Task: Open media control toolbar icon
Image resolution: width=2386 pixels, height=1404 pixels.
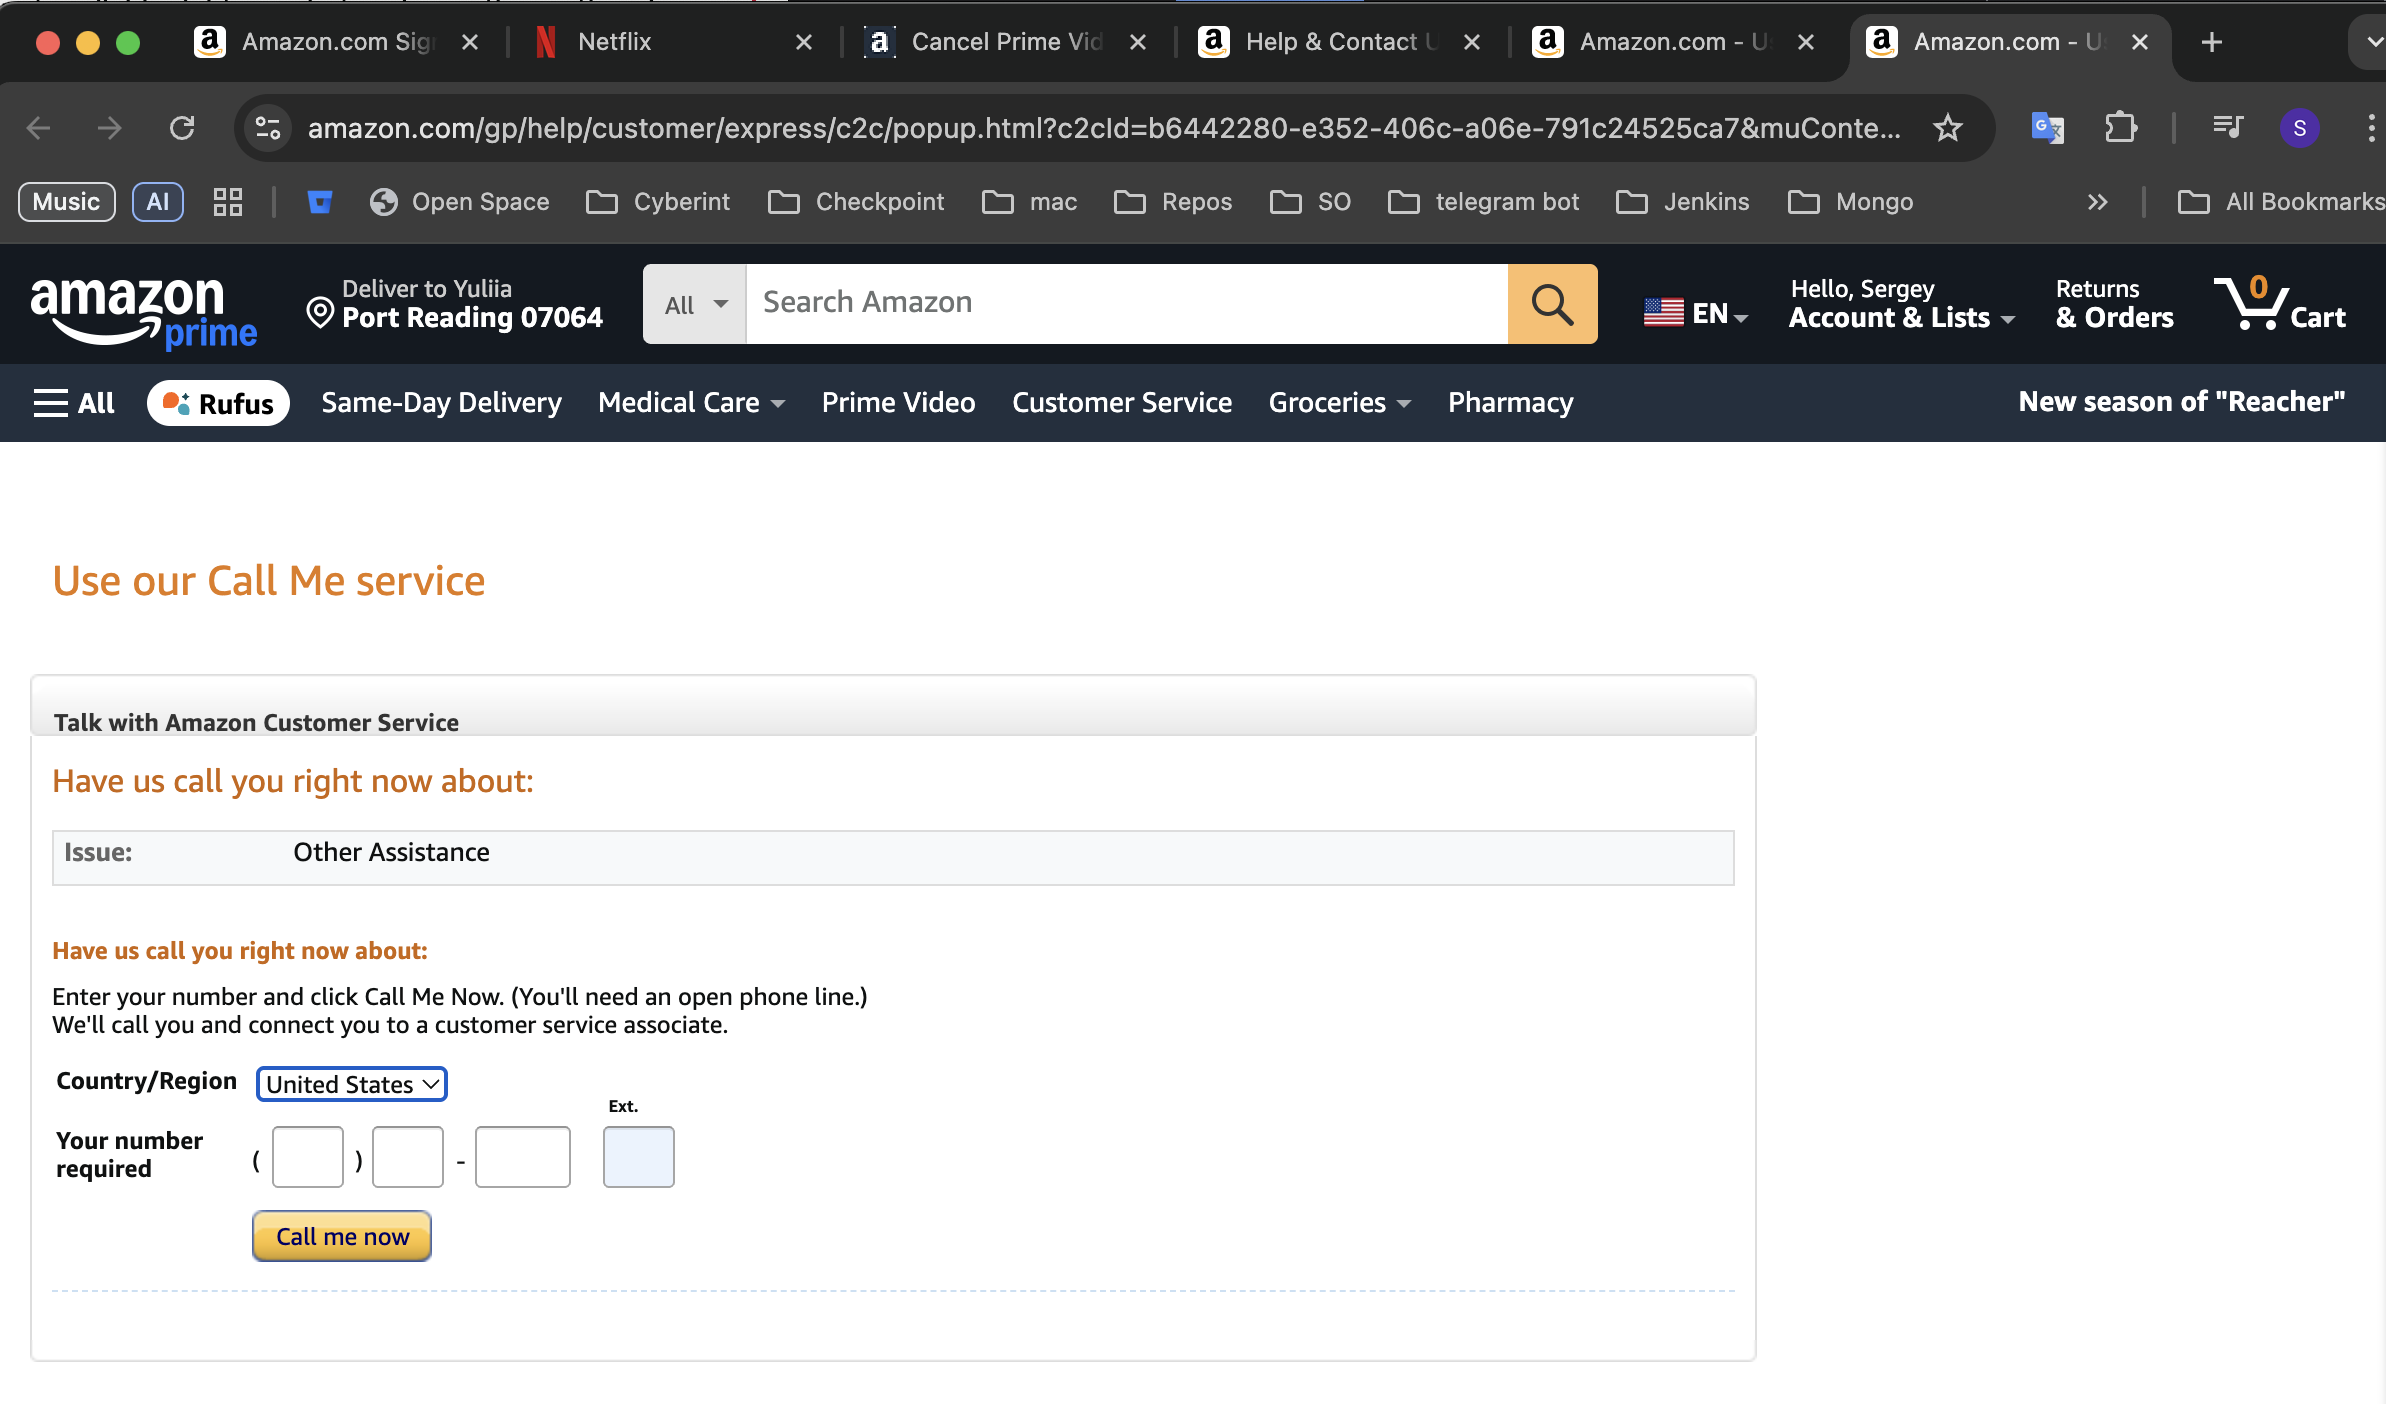Action: tap(2227, 128)
